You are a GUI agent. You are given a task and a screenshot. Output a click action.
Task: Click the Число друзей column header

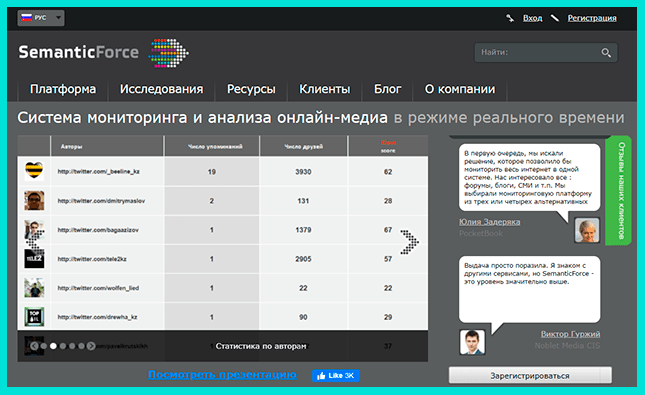304,146
